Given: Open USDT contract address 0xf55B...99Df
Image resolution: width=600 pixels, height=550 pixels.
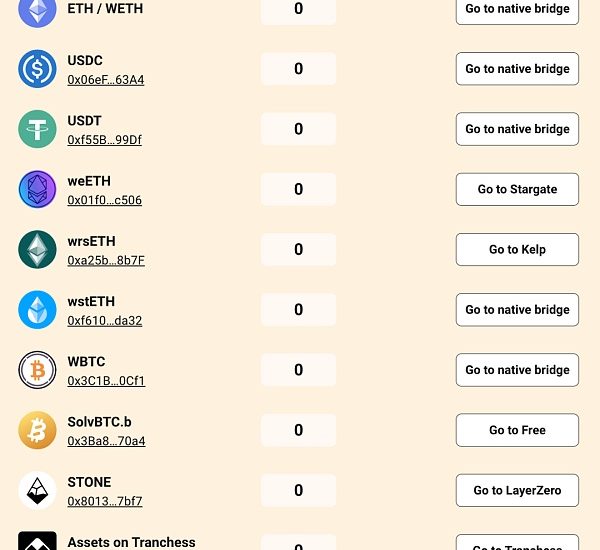Looking at the screenshot, I should 104,140.
